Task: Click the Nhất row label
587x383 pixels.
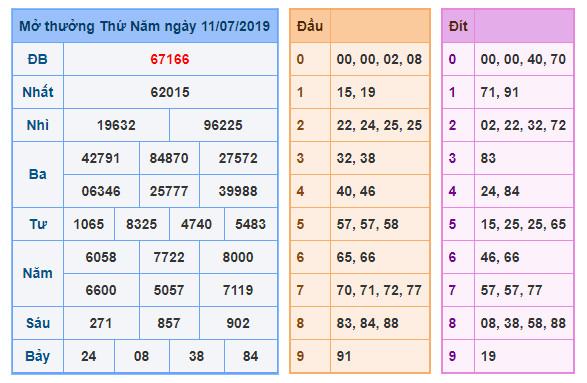Action: (x=38, y=92)
